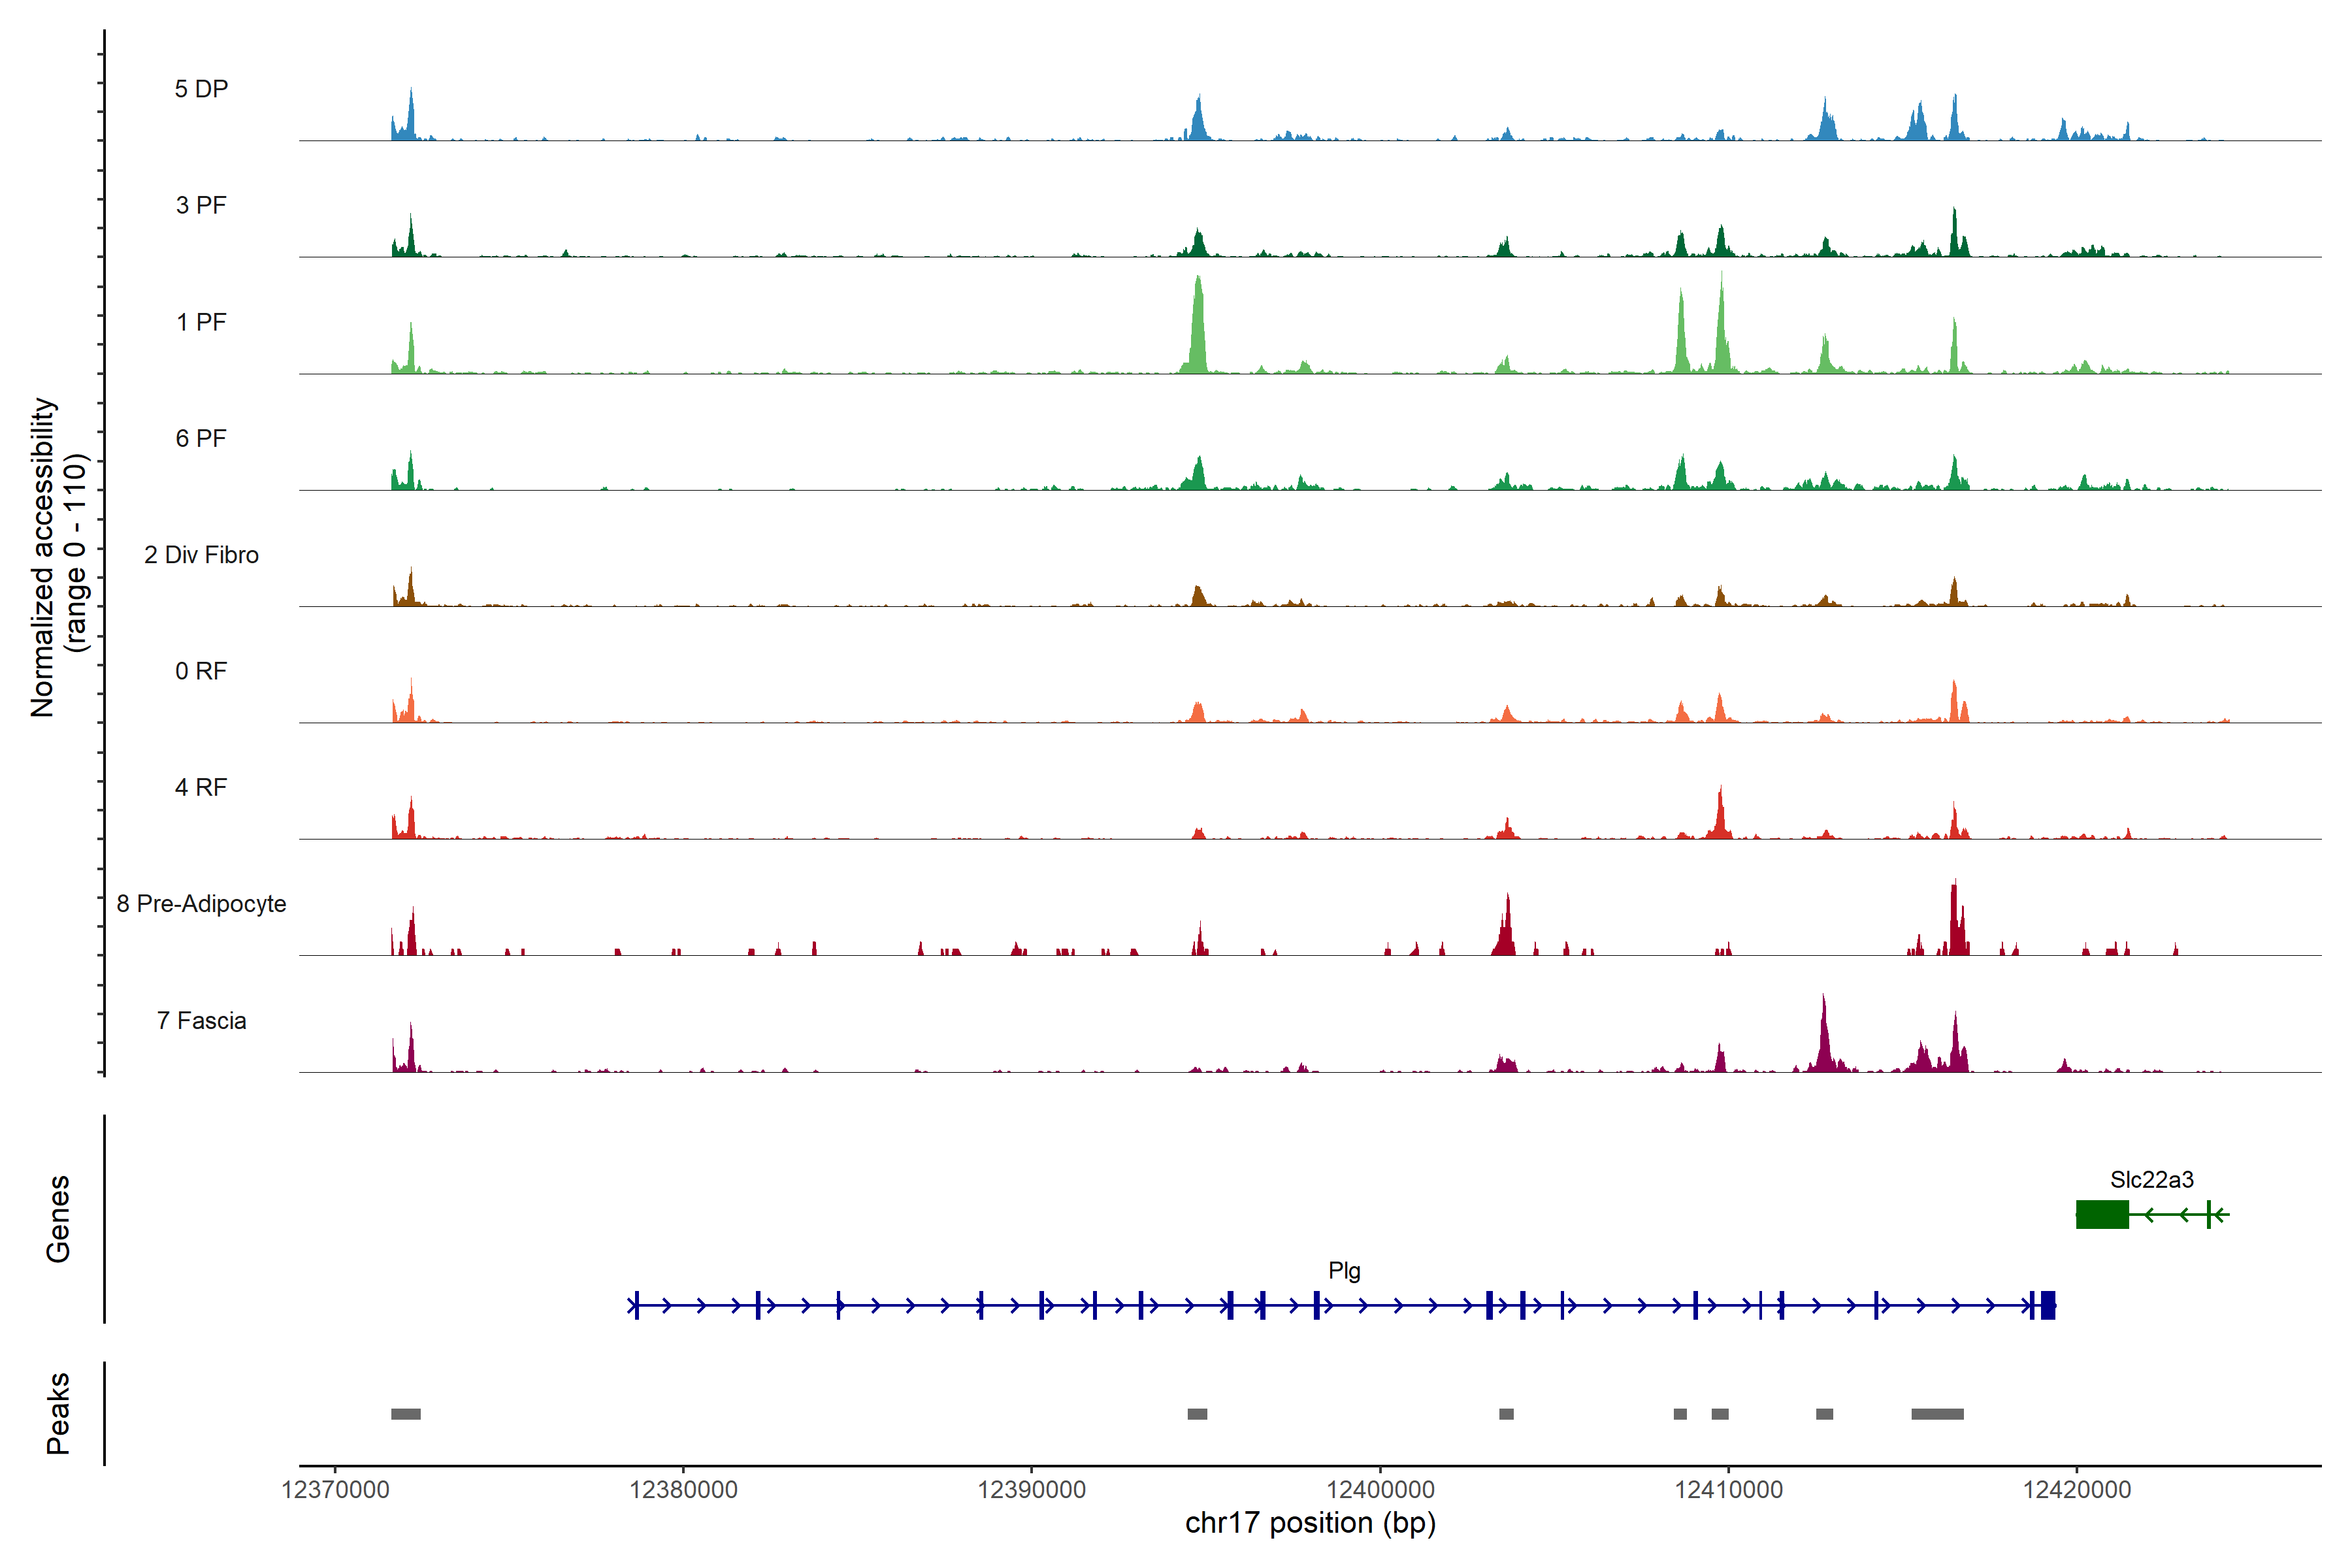Screen dimensions: 2352x1568
Task: Click the Genes panel label
Action: point(58,1218)
